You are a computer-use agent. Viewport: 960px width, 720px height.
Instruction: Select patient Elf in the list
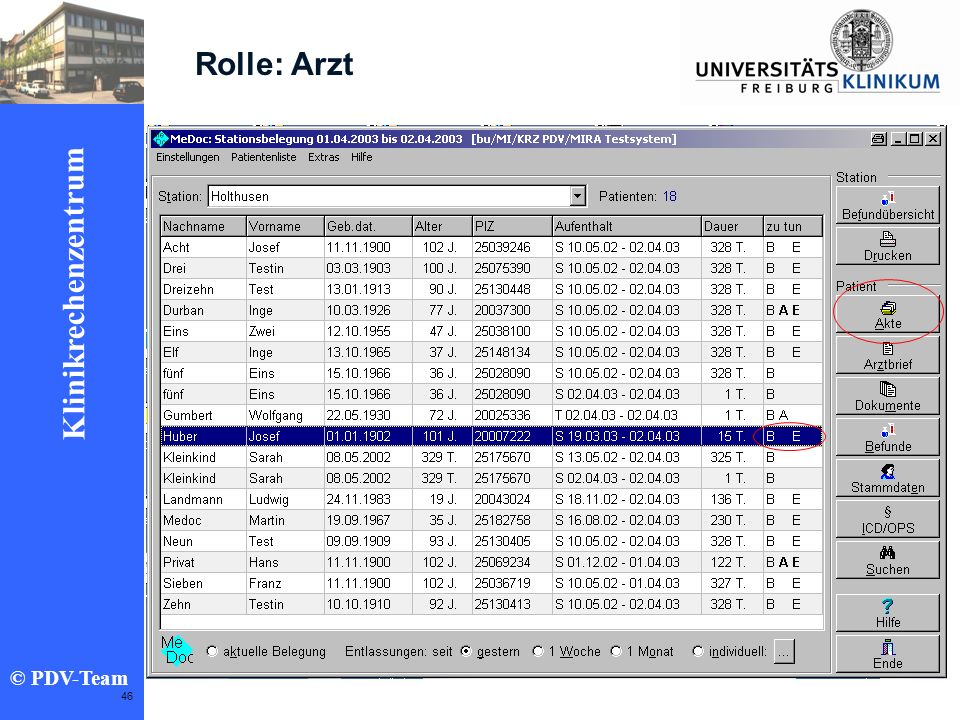coord(491,352)
